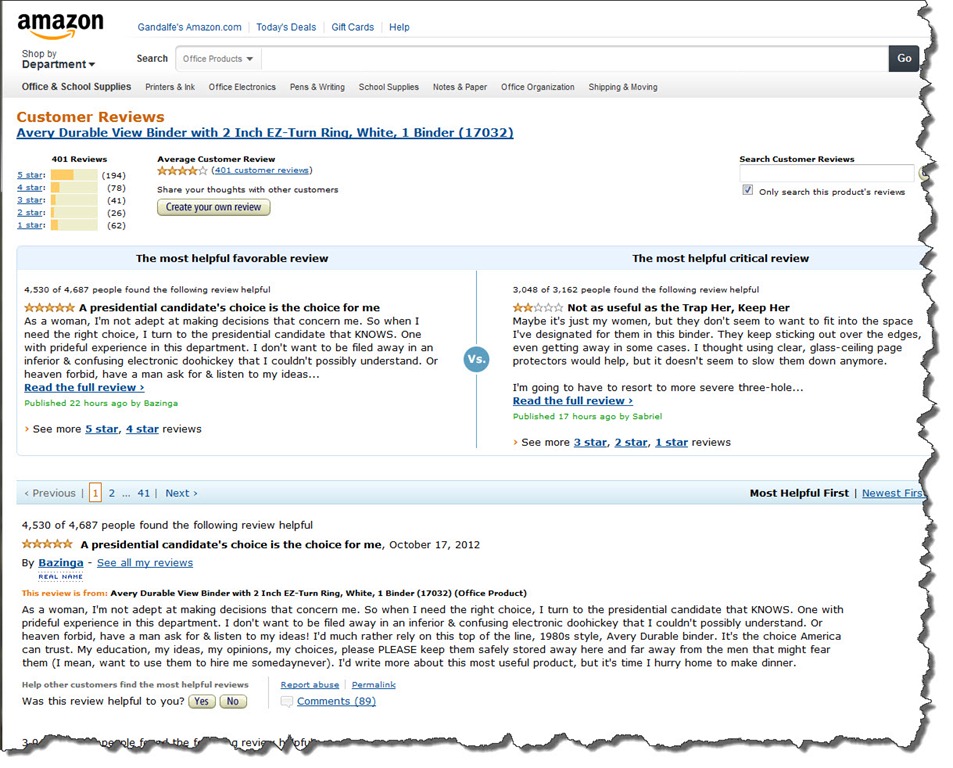Open the Office Products search category dropdown
953x768 pixels.
tap(218, 59)
